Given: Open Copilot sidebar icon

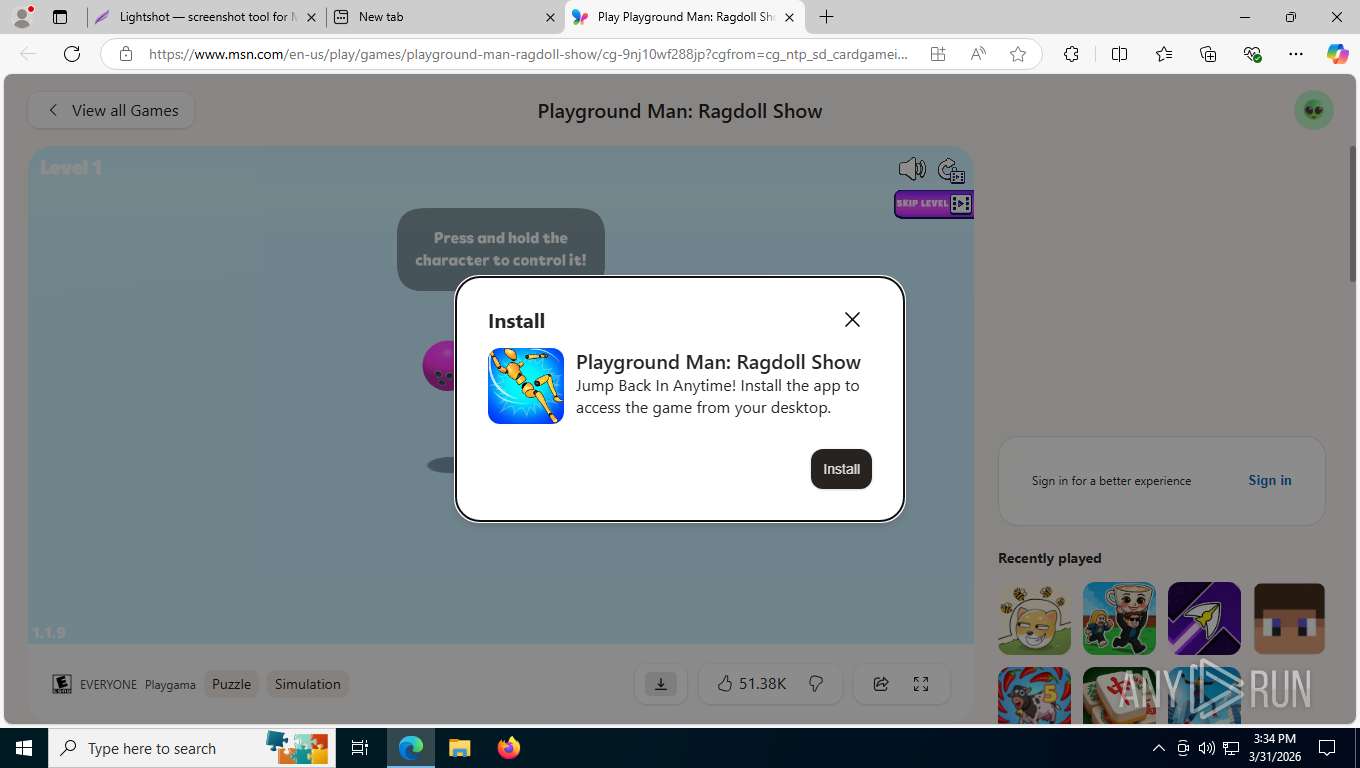Looking at the screenshot, I should point(1338,54).
